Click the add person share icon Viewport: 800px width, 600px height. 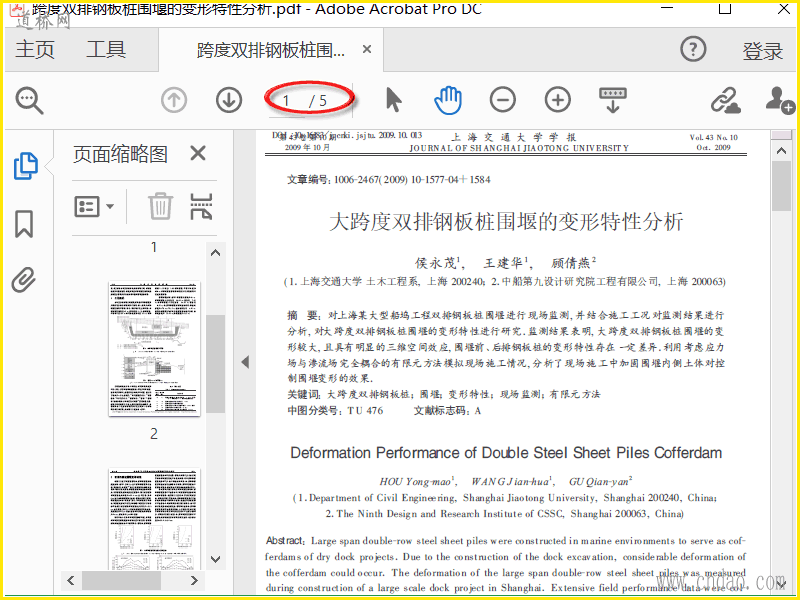[780, 100]
